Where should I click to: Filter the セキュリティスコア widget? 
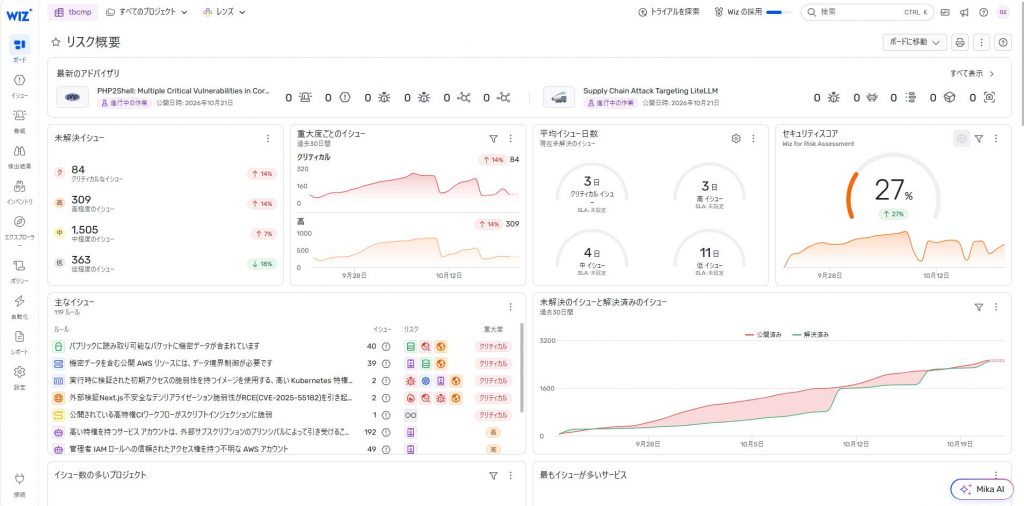[979, 138]
